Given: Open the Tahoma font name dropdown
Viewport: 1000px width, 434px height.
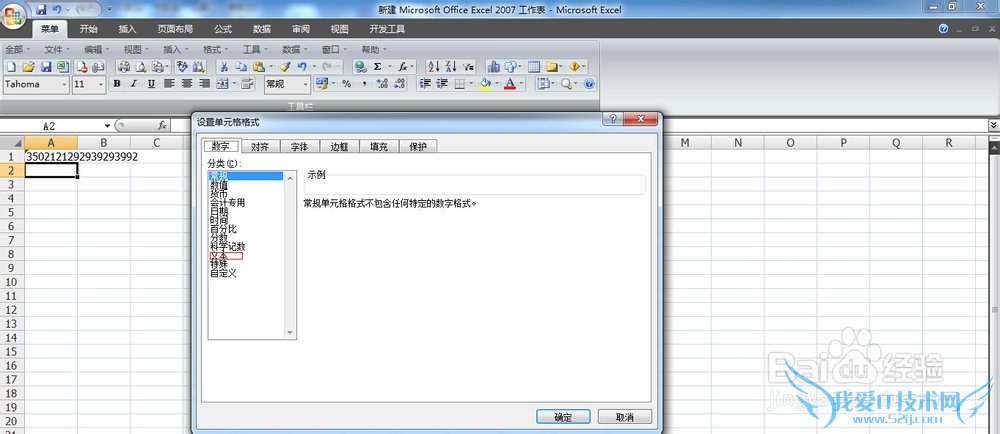Looking at the screenshot, I should 64,84.
